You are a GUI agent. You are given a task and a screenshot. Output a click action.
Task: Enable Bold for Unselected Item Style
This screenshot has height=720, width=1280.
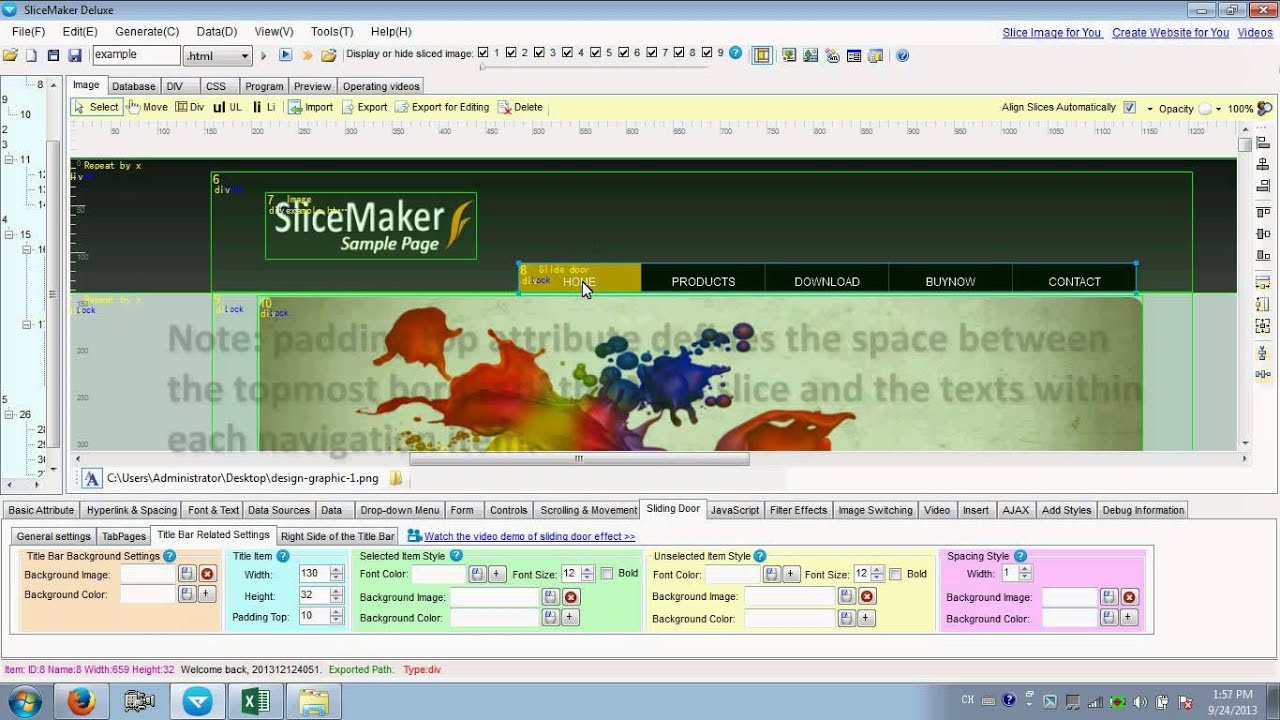[x=895, y=574]
